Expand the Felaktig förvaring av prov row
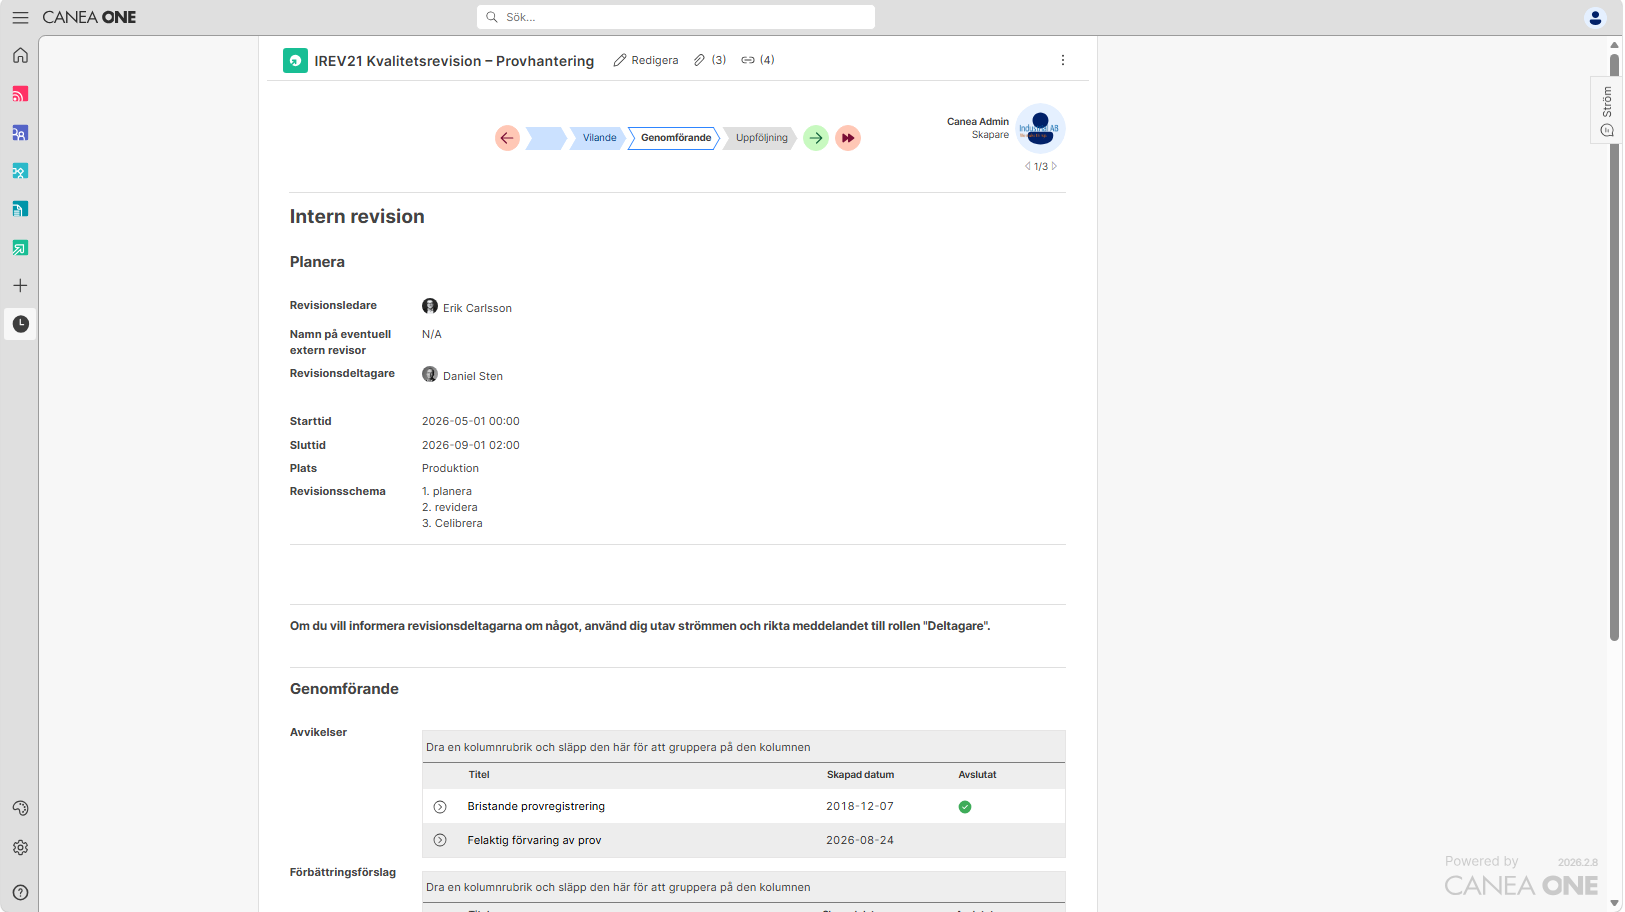 click(x=440, y=840)
